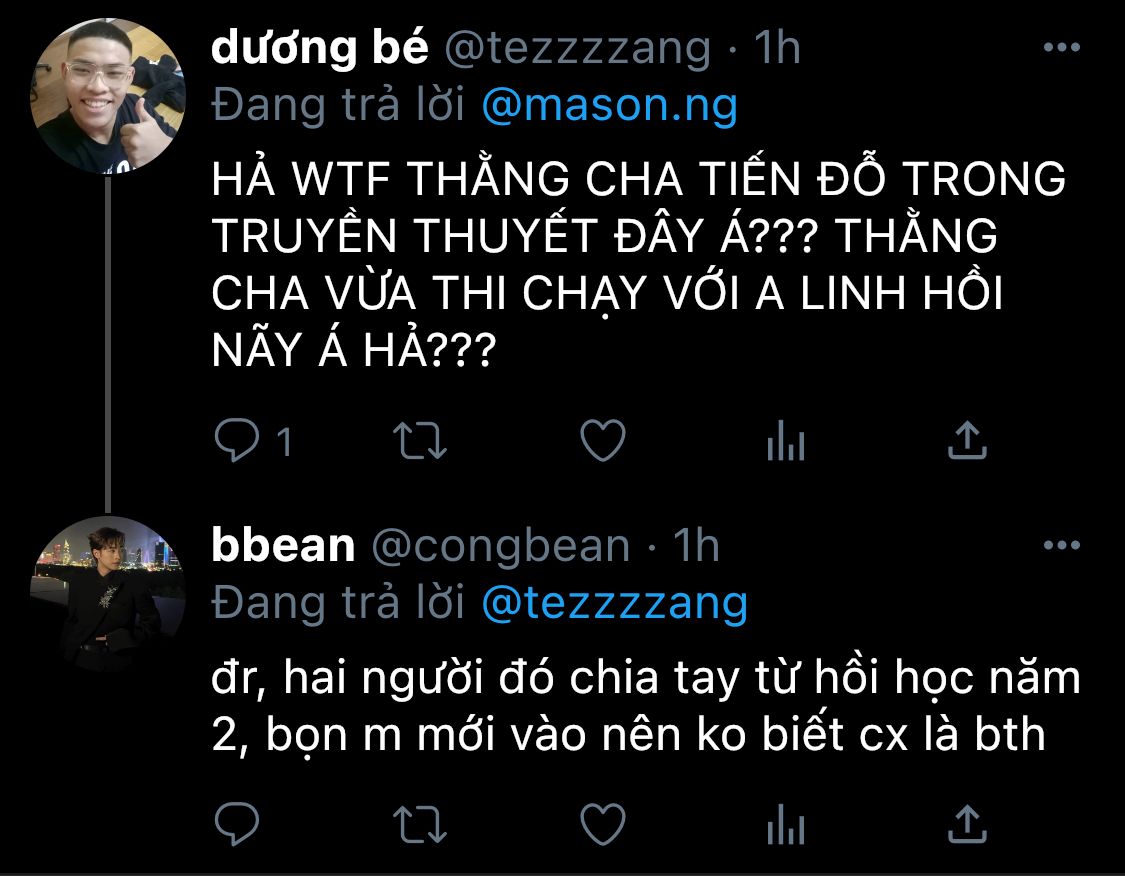1125x876 pixels.
Task: Open the @mason.ng mention link
Action: [610, 106]
